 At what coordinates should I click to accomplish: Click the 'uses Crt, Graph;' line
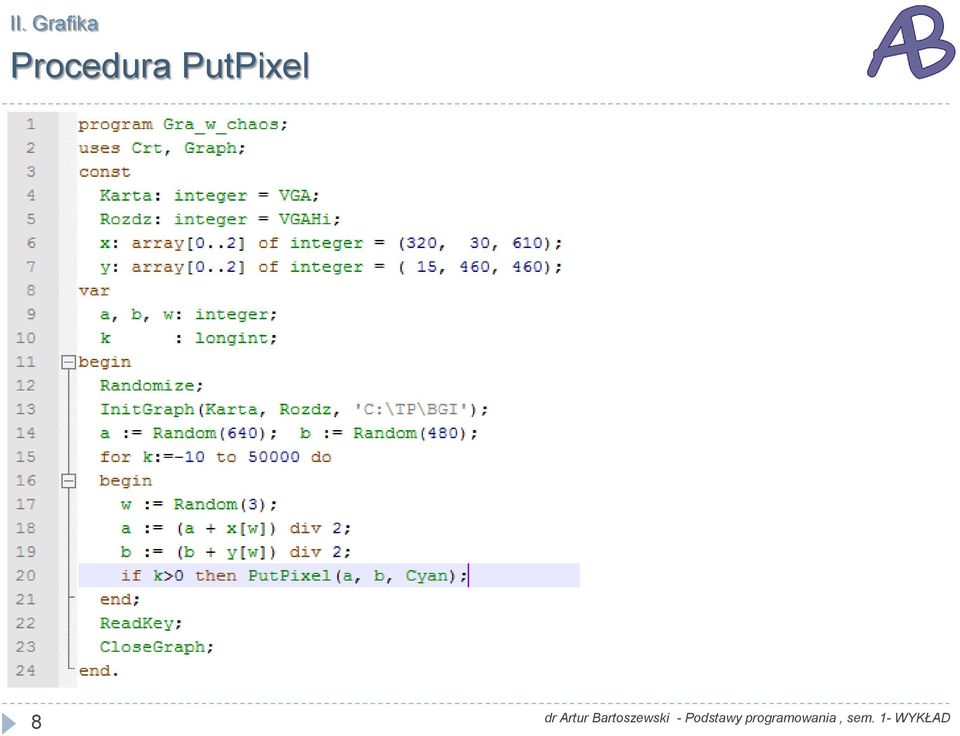(x=162, y=149)
